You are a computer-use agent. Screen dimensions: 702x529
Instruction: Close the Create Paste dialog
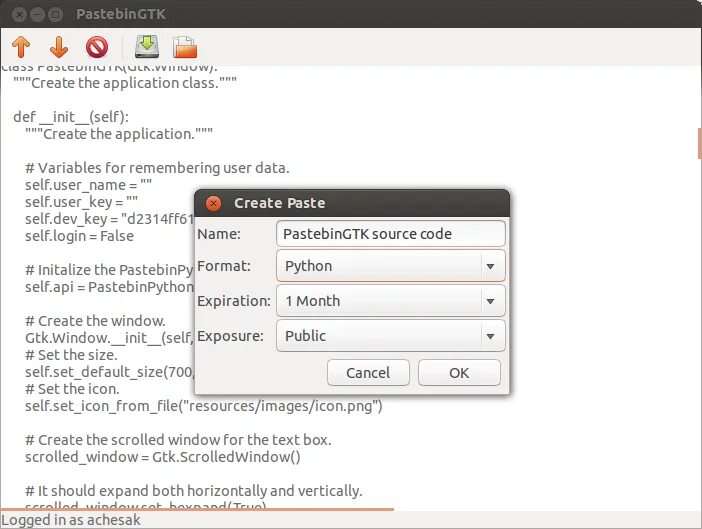click(214, 203)
